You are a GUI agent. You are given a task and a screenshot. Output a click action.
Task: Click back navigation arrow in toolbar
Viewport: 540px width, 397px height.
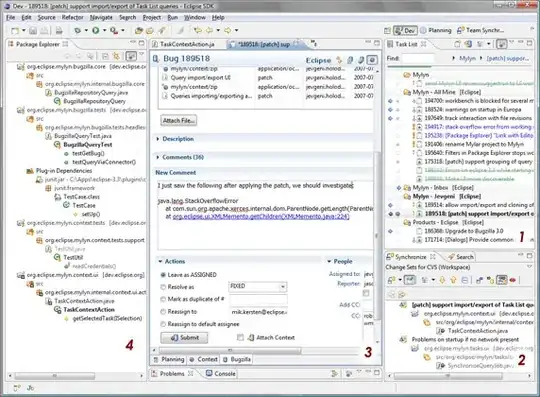pos(209,31)
